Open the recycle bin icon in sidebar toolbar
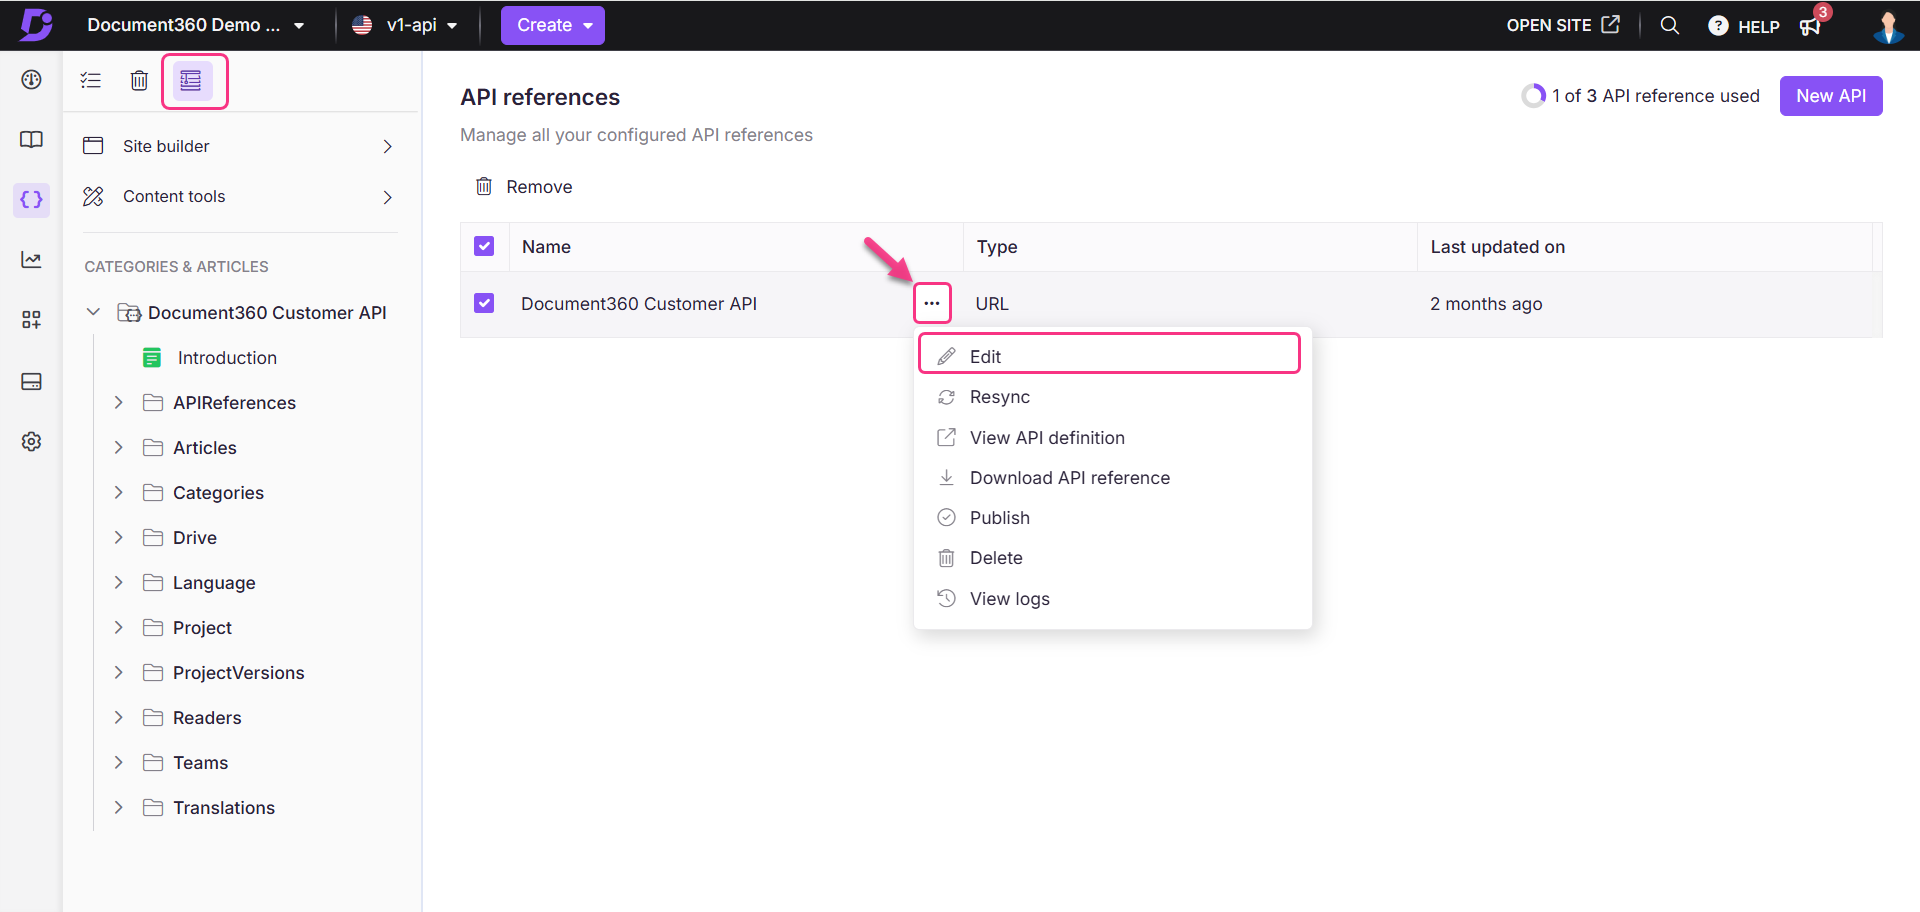 [139, 80]
